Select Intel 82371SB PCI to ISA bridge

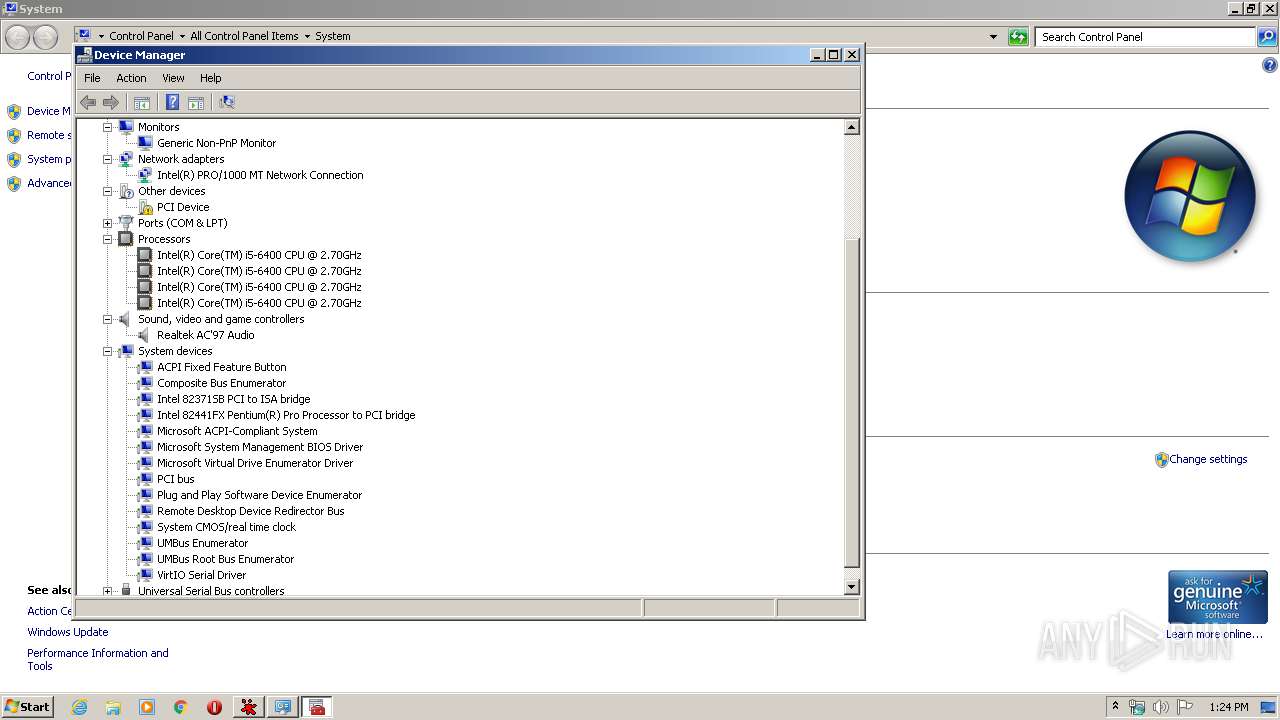(x=233, y=399)
